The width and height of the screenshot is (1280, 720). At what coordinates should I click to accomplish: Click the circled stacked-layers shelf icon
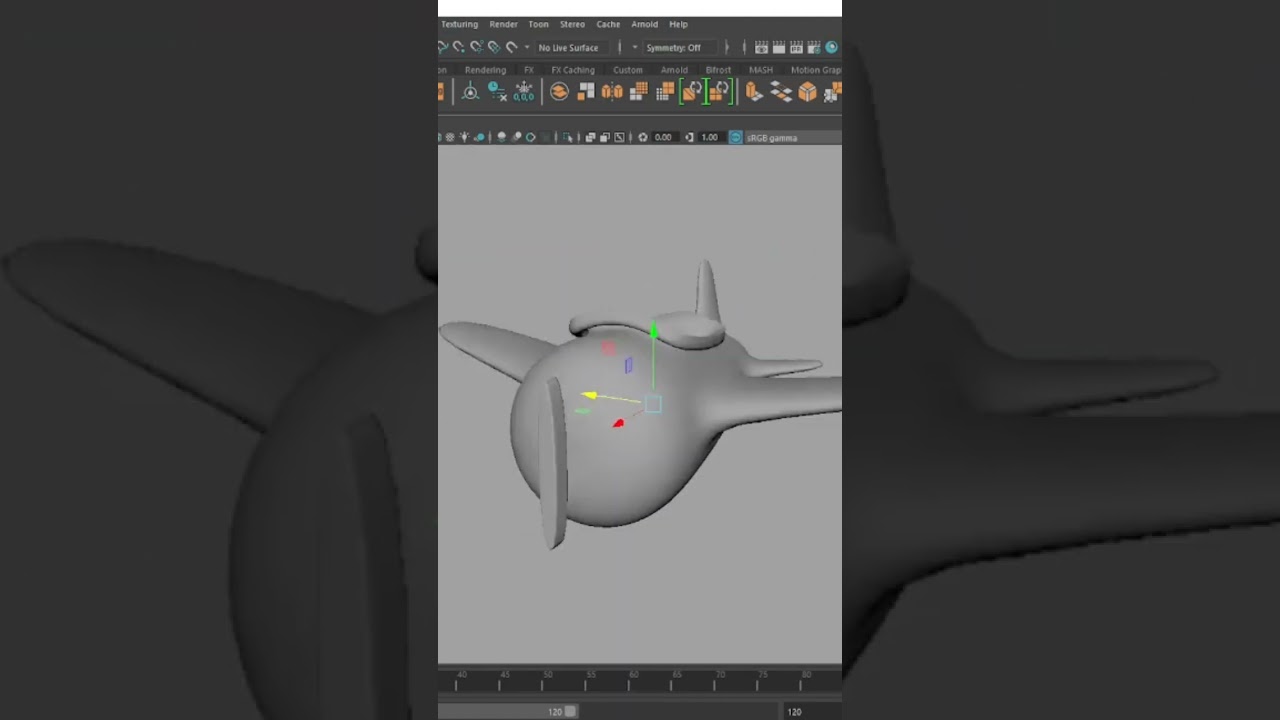[559, 91]
